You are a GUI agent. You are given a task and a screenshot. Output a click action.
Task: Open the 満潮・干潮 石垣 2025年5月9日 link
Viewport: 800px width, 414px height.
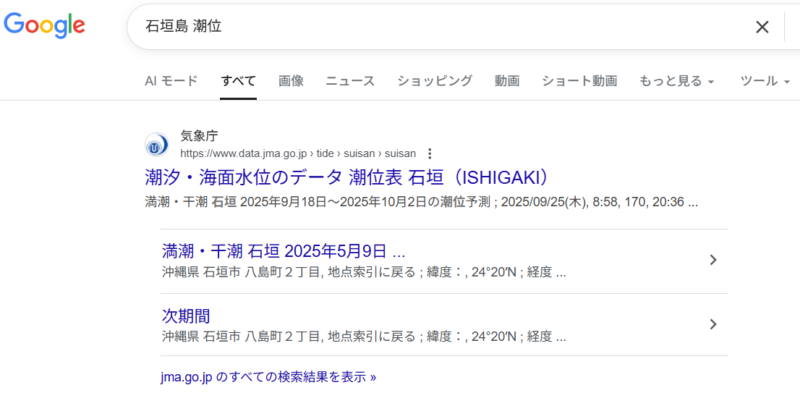(283, 250)
